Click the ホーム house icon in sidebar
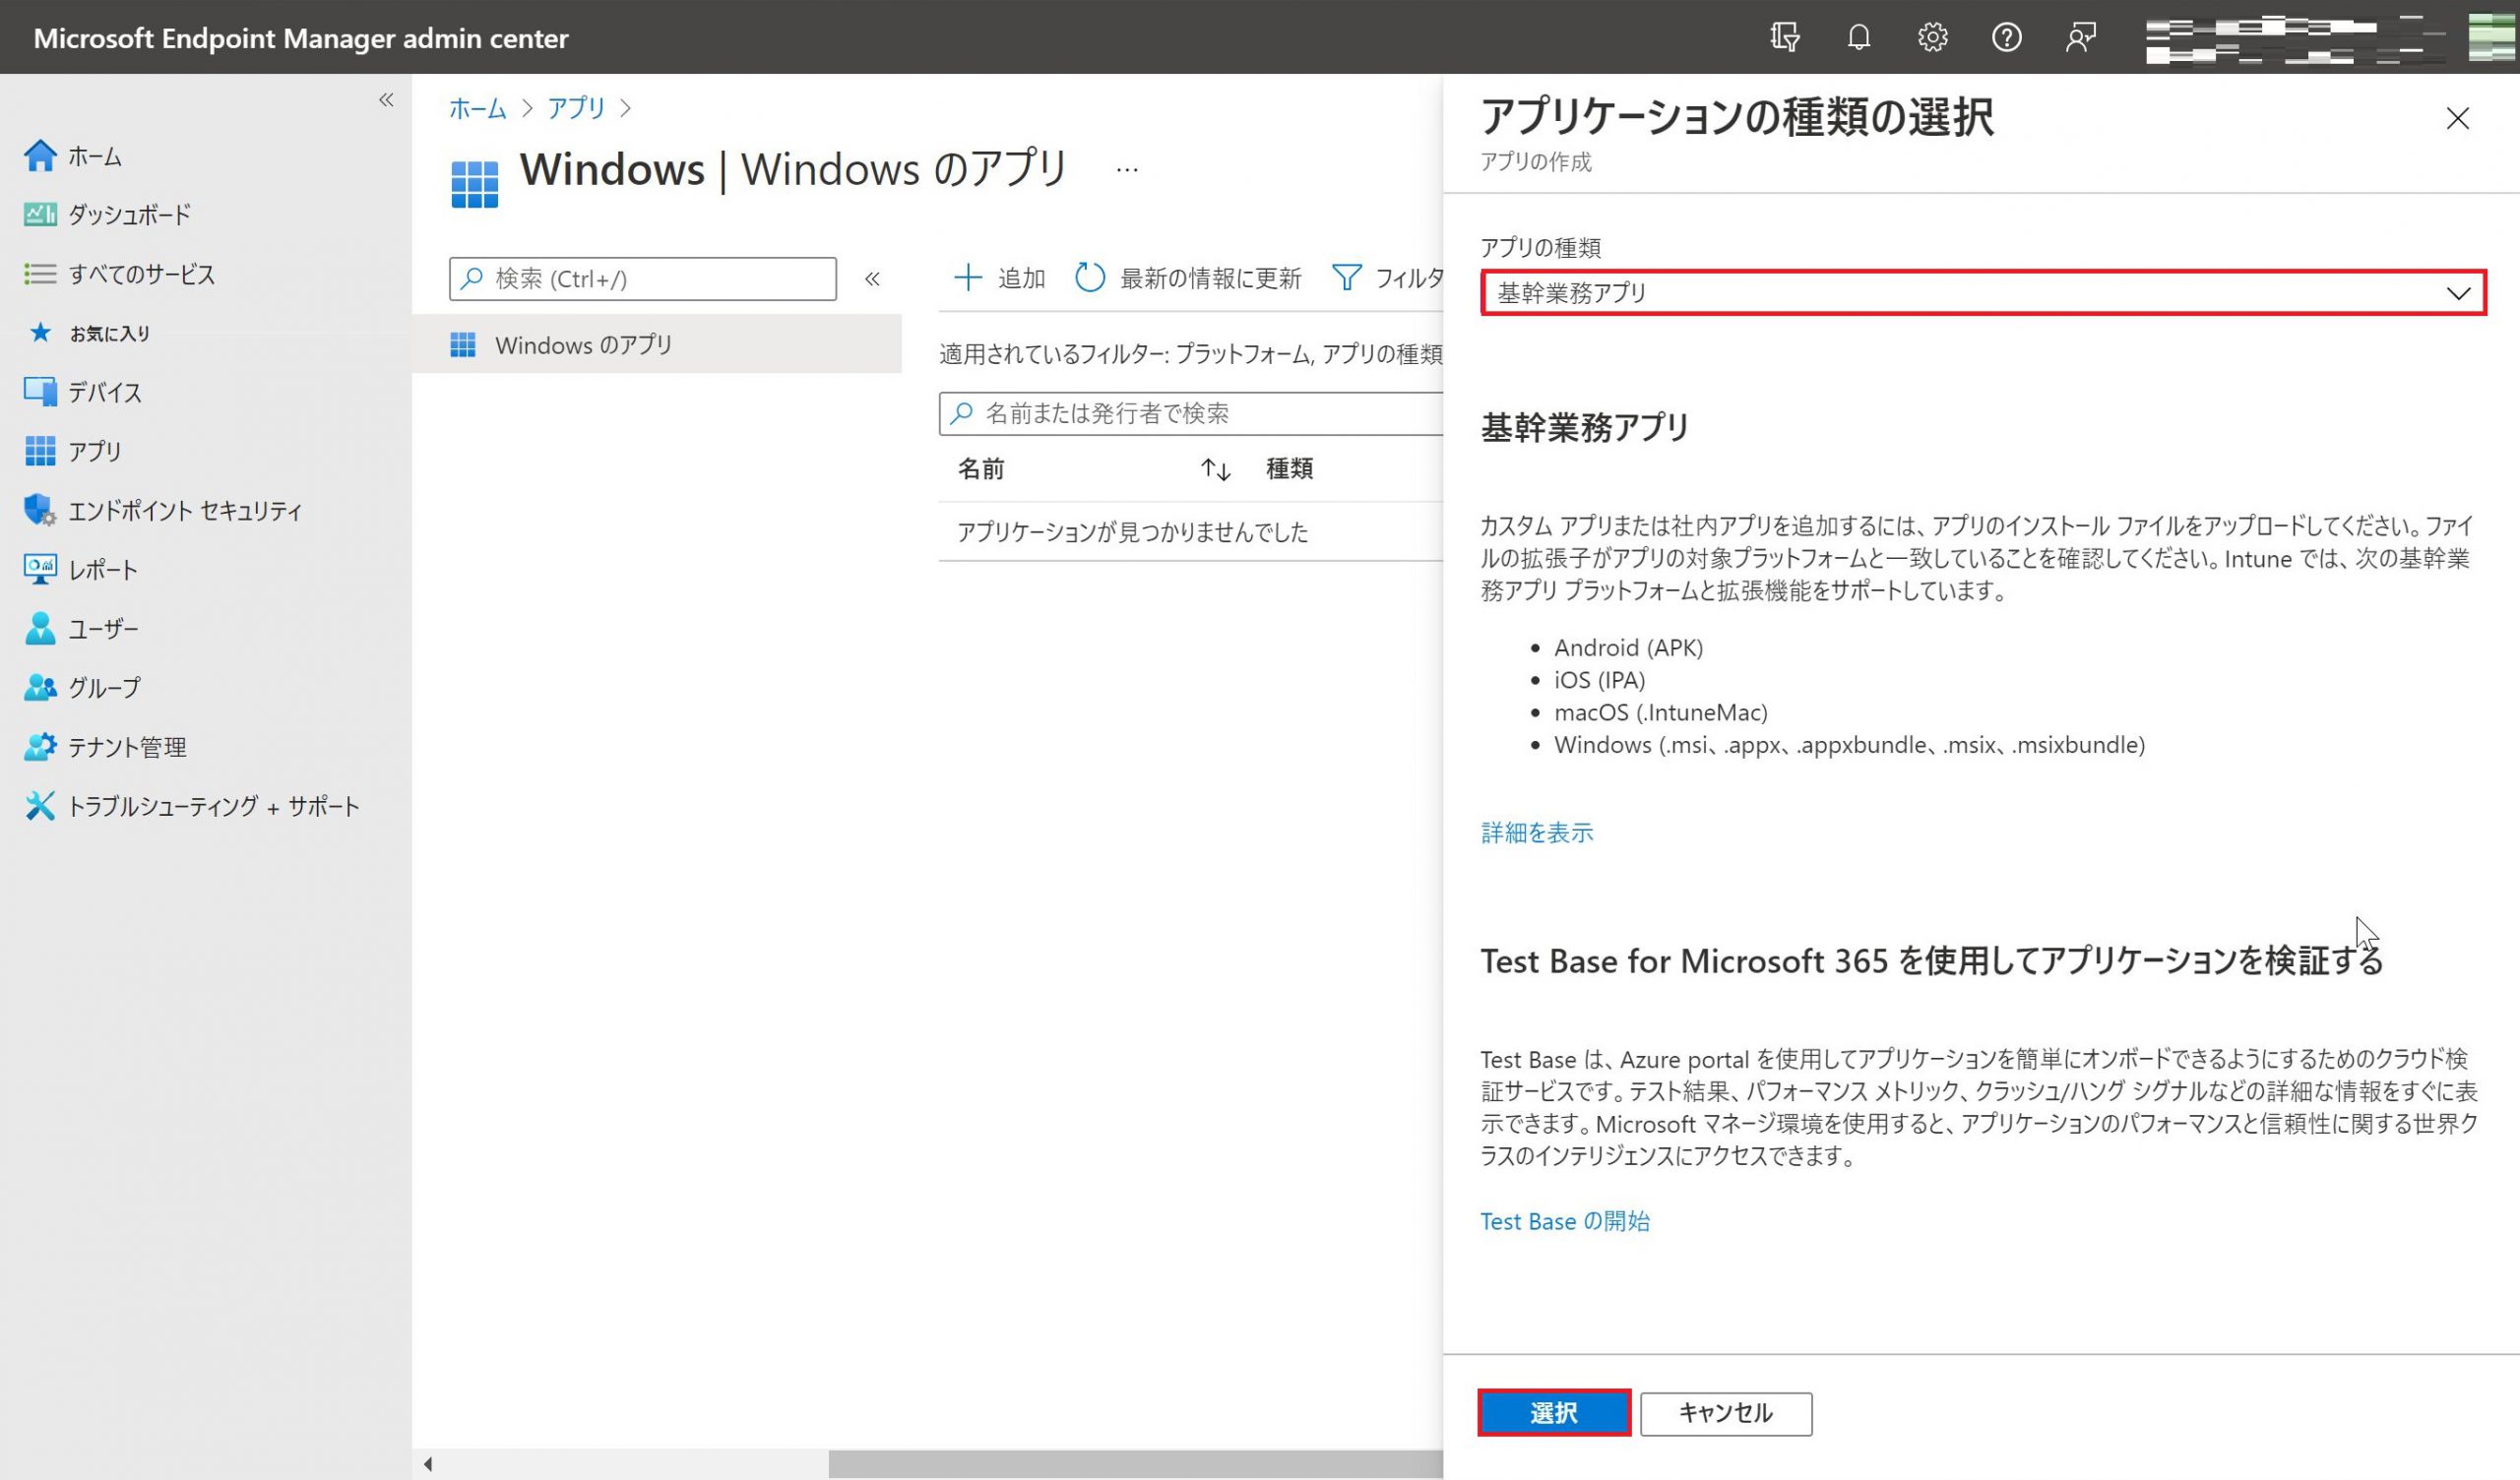 tap(40, 156)
